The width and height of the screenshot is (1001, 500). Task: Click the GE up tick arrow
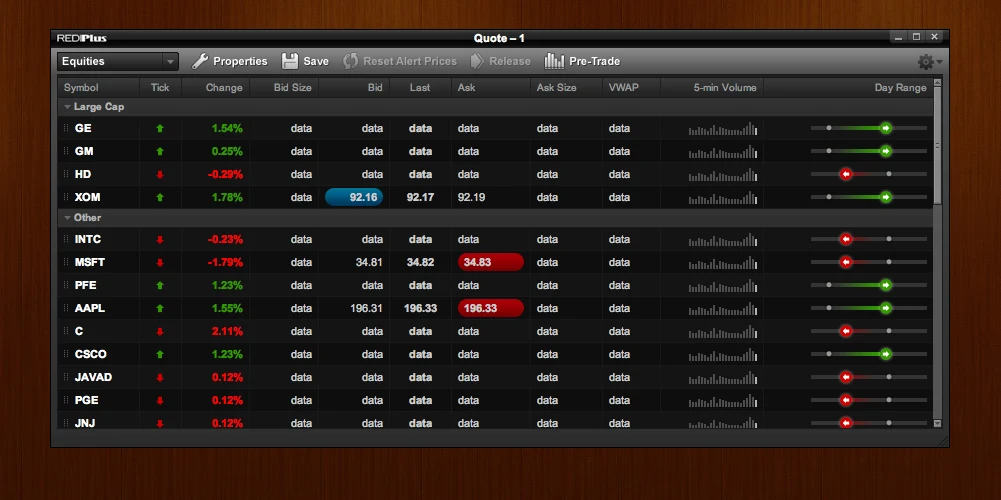coord(160,128)
